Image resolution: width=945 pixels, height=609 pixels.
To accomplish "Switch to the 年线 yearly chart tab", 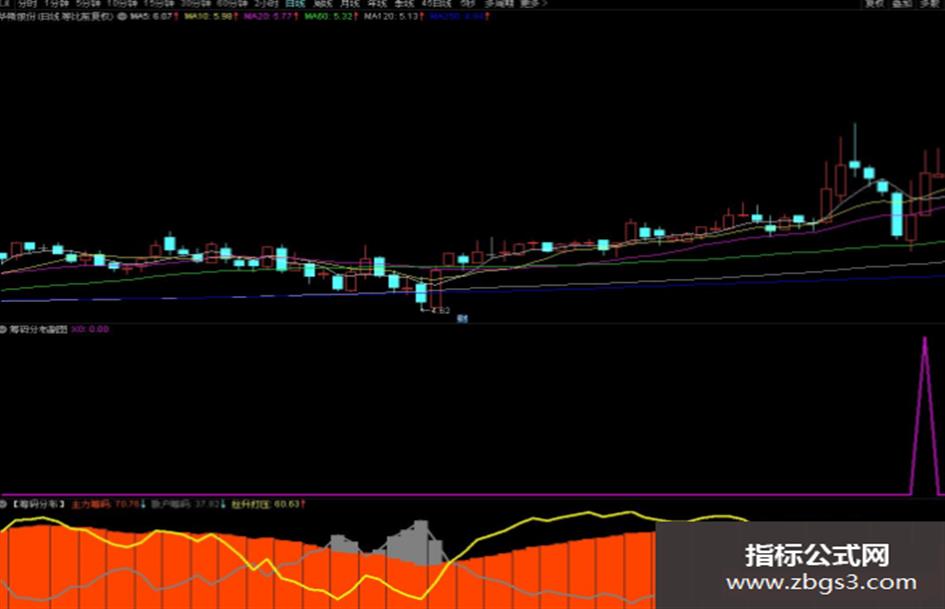I will tap(377, 4).
